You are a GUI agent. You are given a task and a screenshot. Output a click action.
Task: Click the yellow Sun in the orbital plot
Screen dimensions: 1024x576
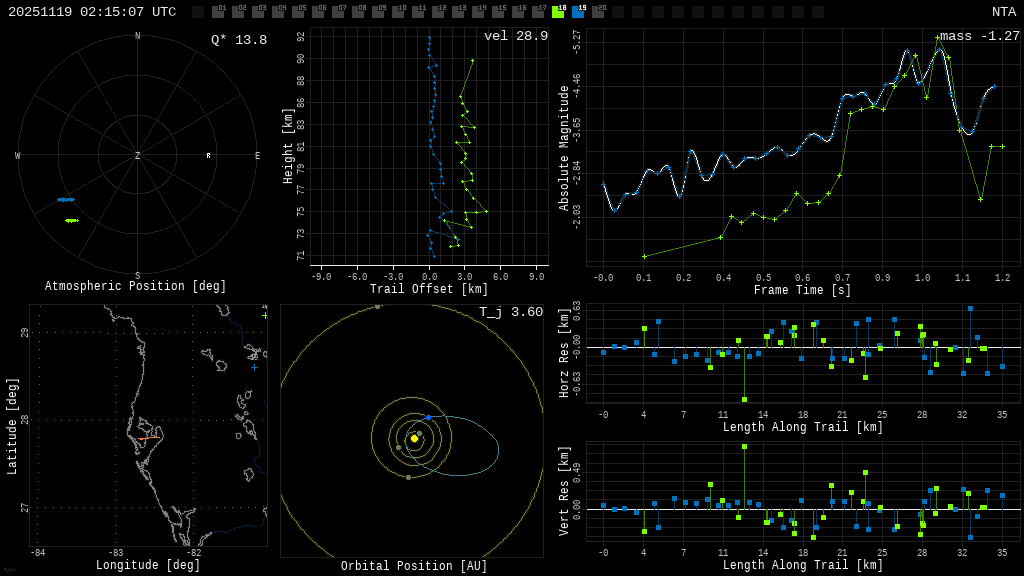tap(414, 438)
